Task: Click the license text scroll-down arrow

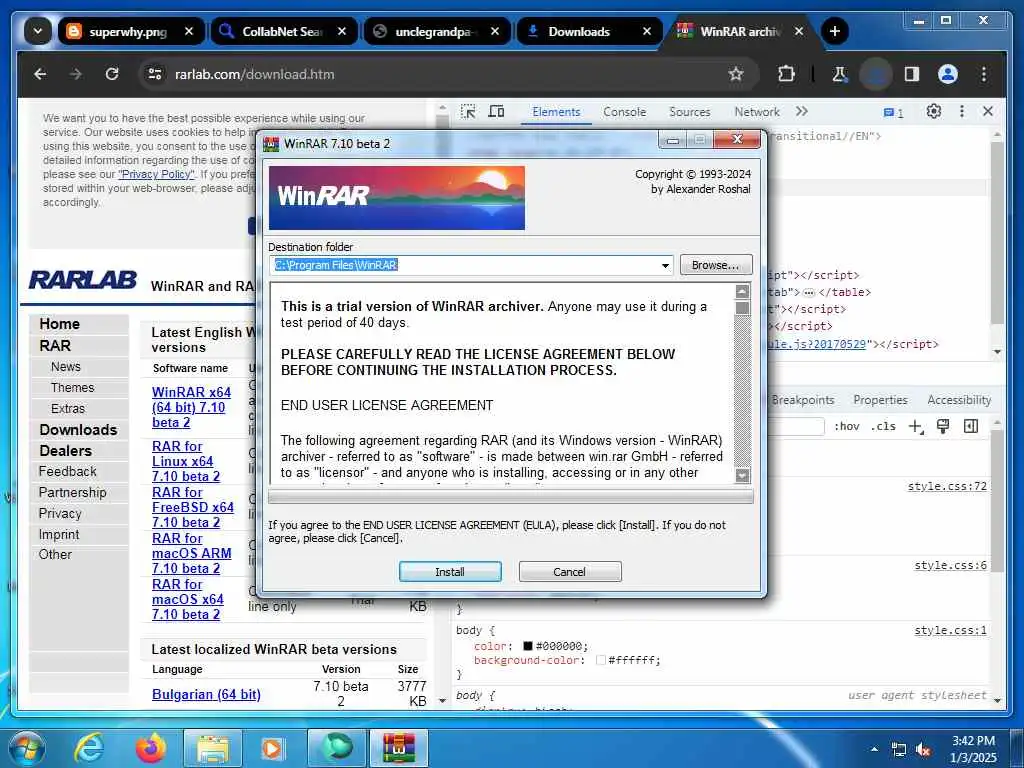Action: pyautogui.click(x=742, y=475)
